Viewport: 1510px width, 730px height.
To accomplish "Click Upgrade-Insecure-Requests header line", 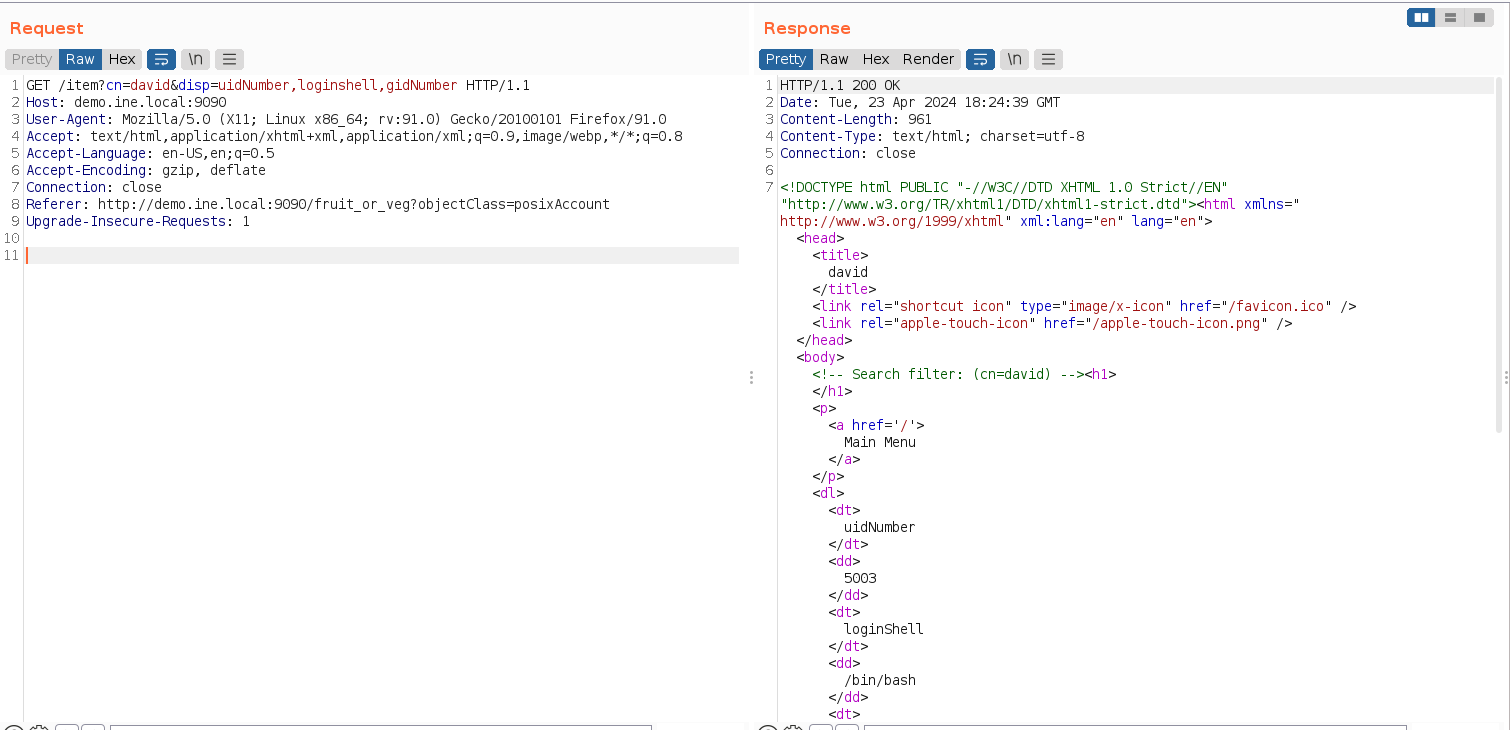I will 138,221.
